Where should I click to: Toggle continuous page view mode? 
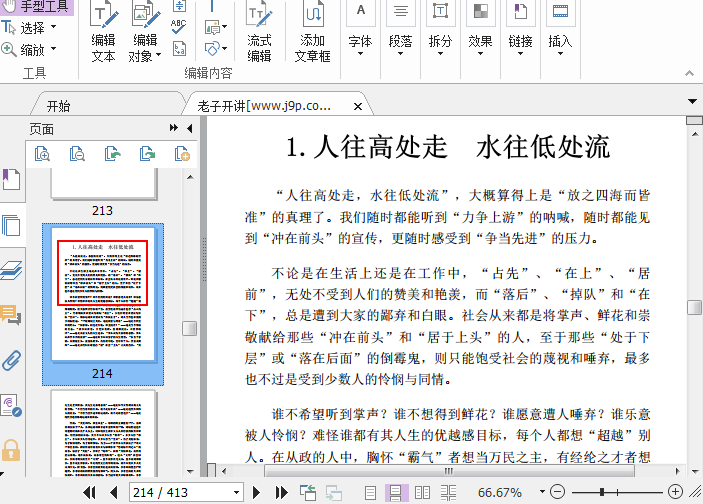click(396, 492)
